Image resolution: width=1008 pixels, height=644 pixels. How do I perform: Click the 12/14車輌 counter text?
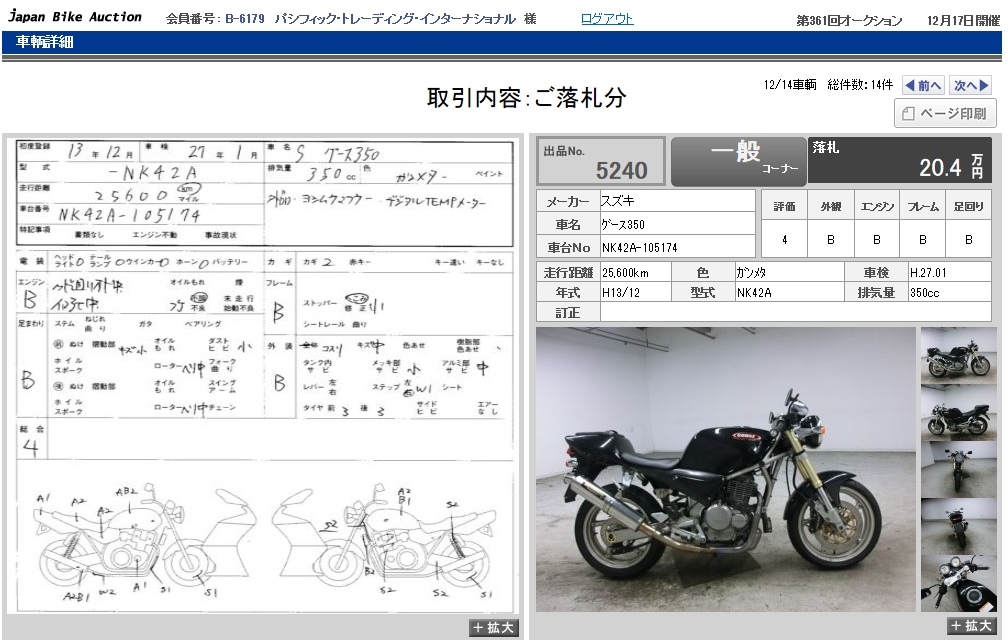tap(789, 85)
